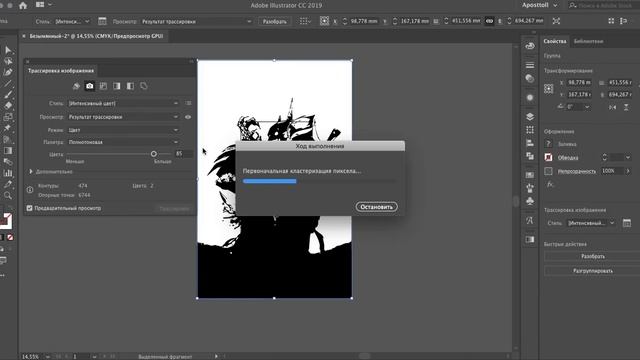Select the Puppet Warp pin tool
Screen dimensions: 640x360
pos(8,128)
